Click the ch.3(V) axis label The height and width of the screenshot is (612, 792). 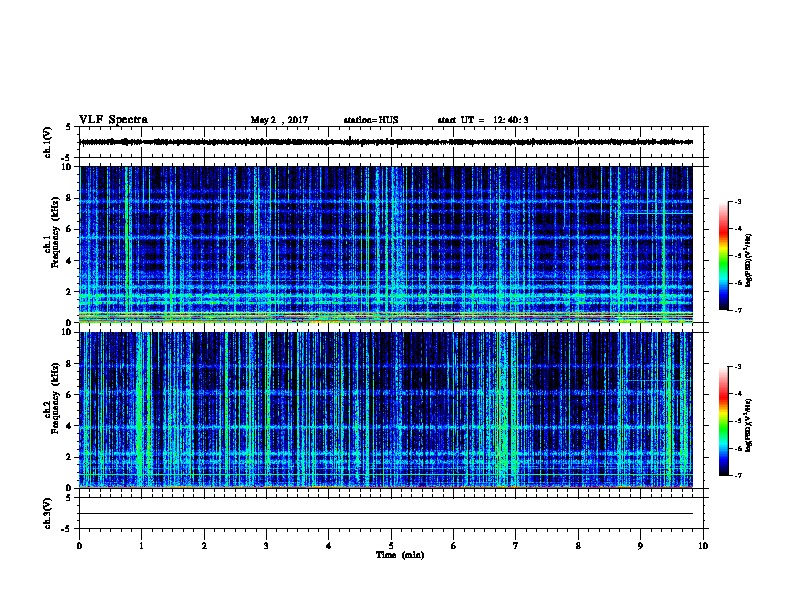coord(48,513)
